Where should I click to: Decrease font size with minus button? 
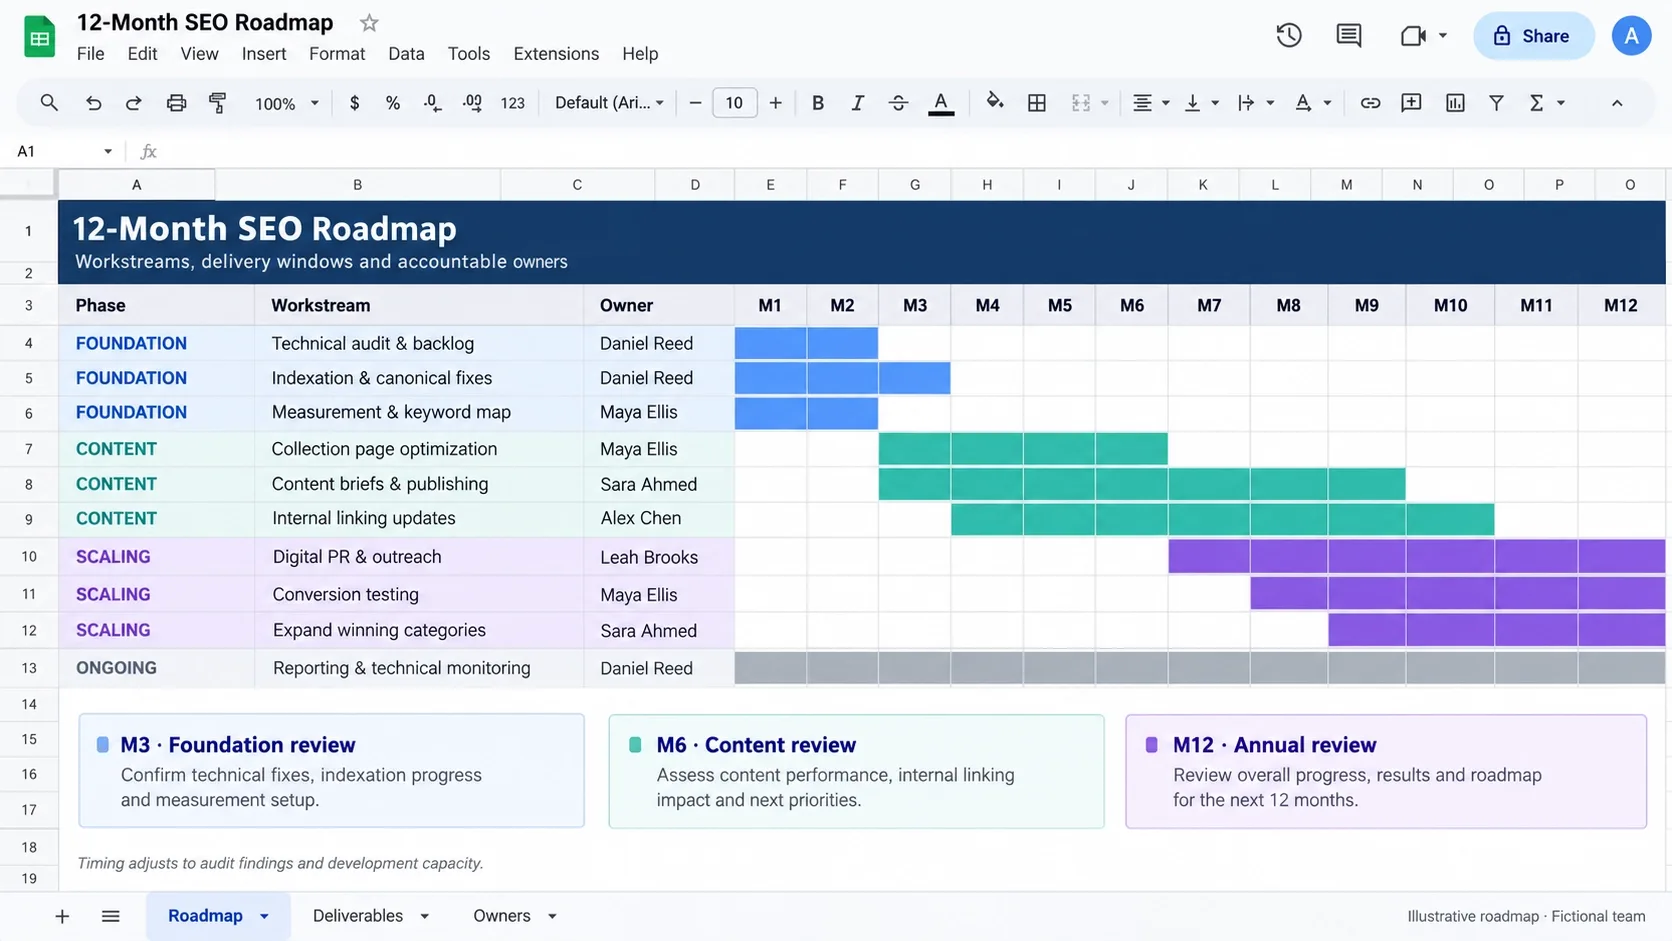(x=695, y=103)
